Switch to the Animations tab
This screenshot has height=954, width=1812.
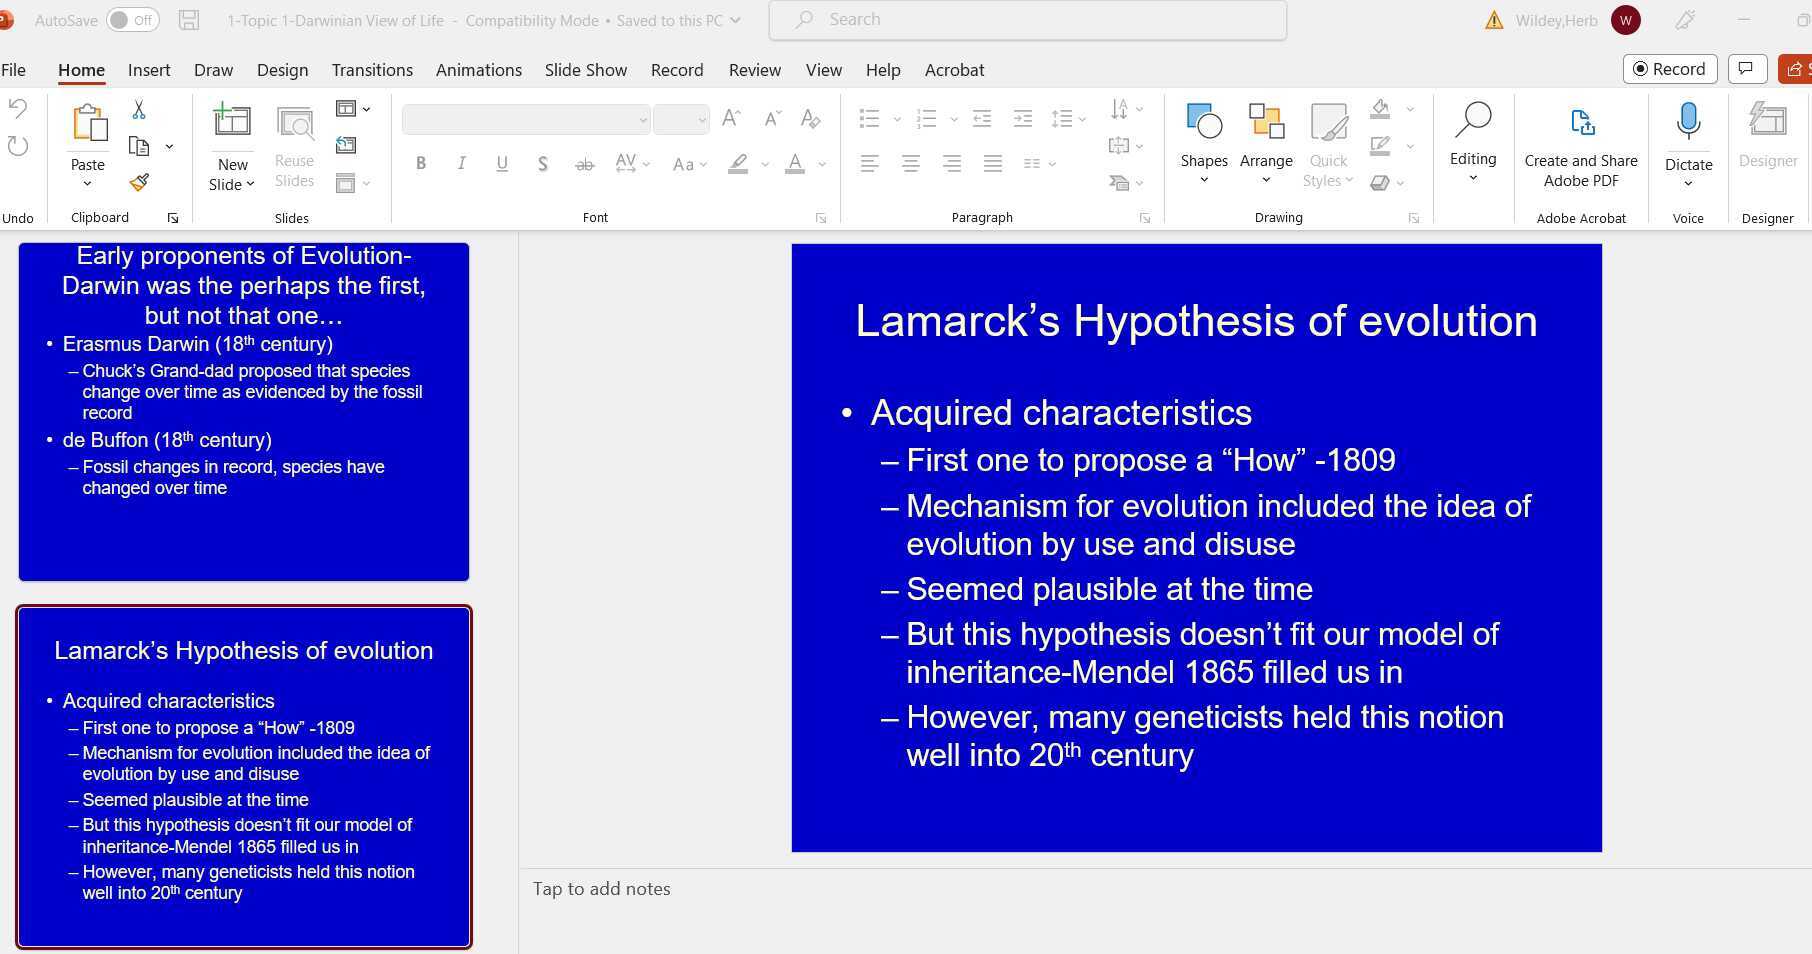click(x=478, y=70)
